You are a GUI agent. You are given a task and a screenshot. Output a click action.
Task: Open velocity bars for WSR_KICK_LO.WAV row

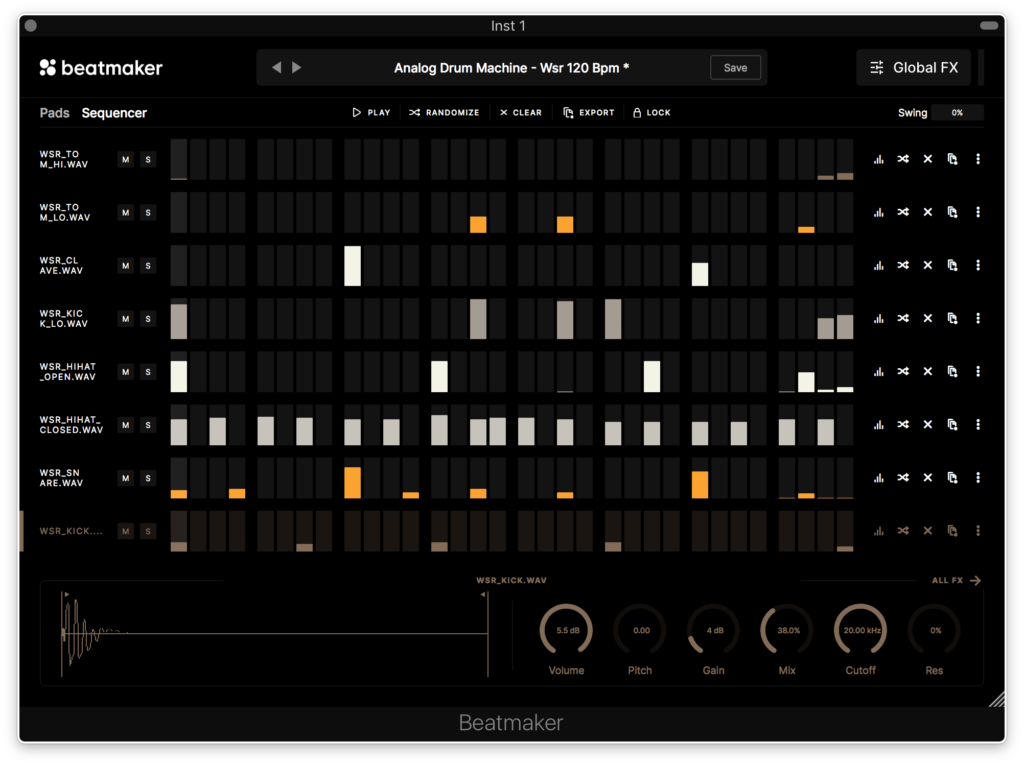pos(878,319)
